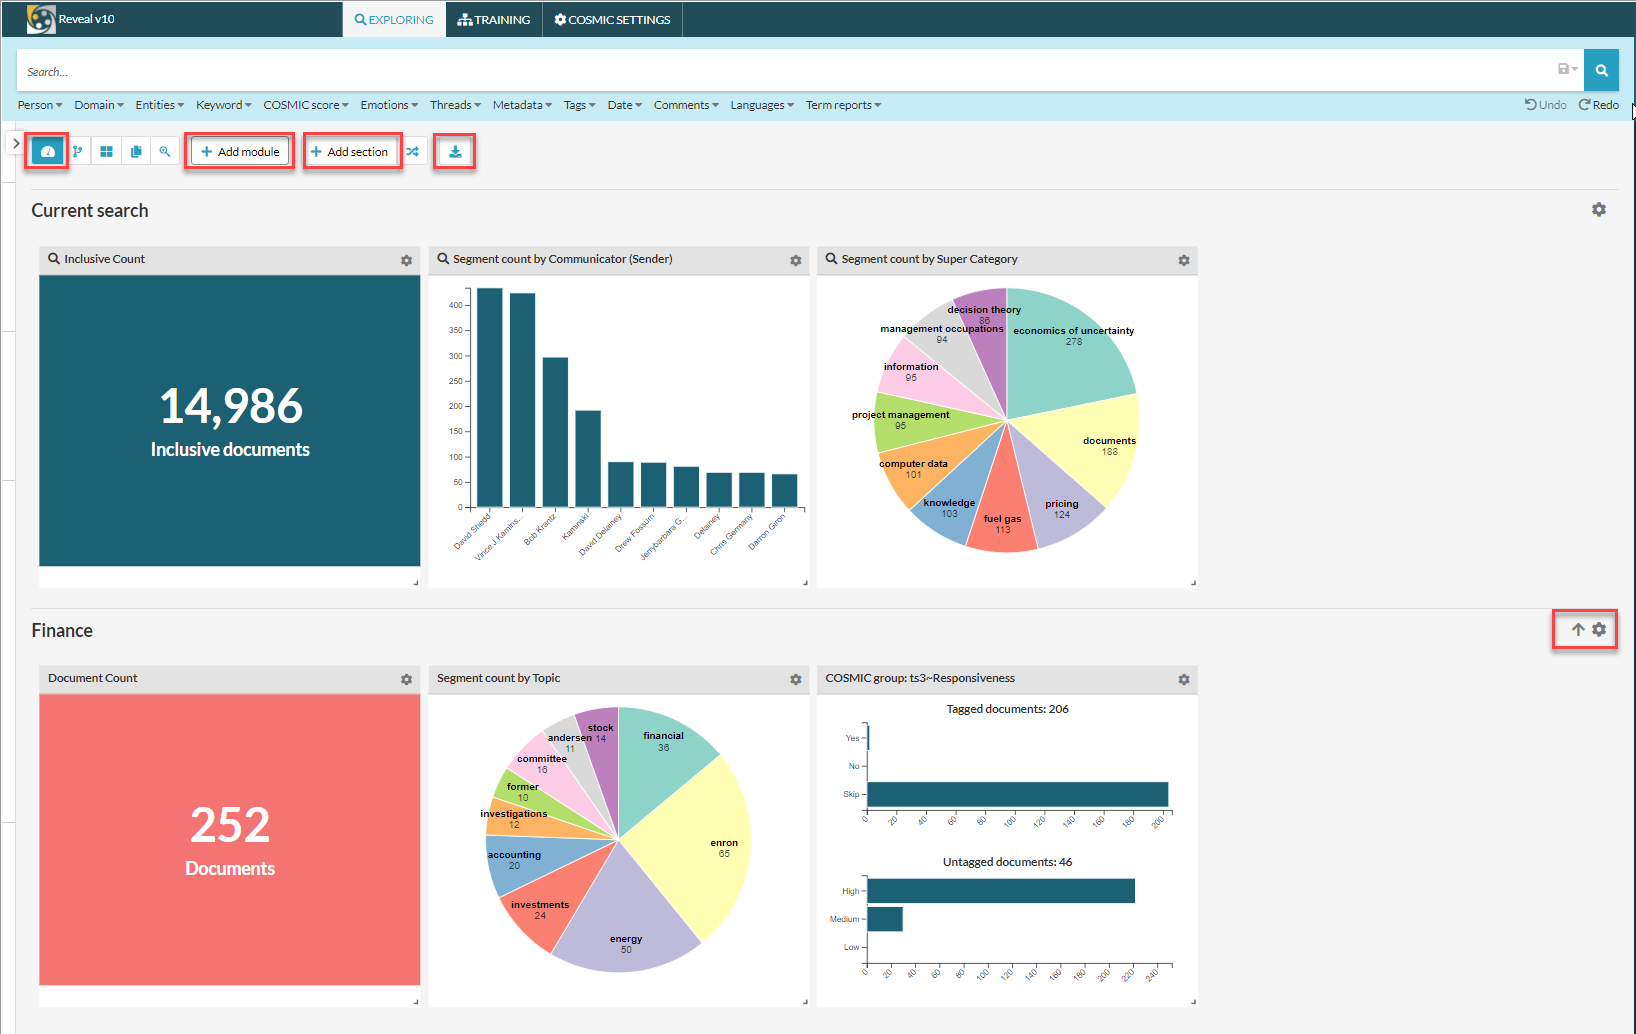
Task: Open the Person filter dropdown
Action: (x=40, y=105)
